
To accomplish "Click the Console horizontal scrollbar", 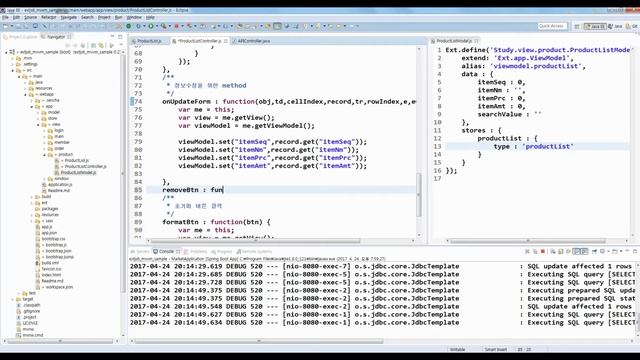I will pyautogui.click(x=260, y=341).
